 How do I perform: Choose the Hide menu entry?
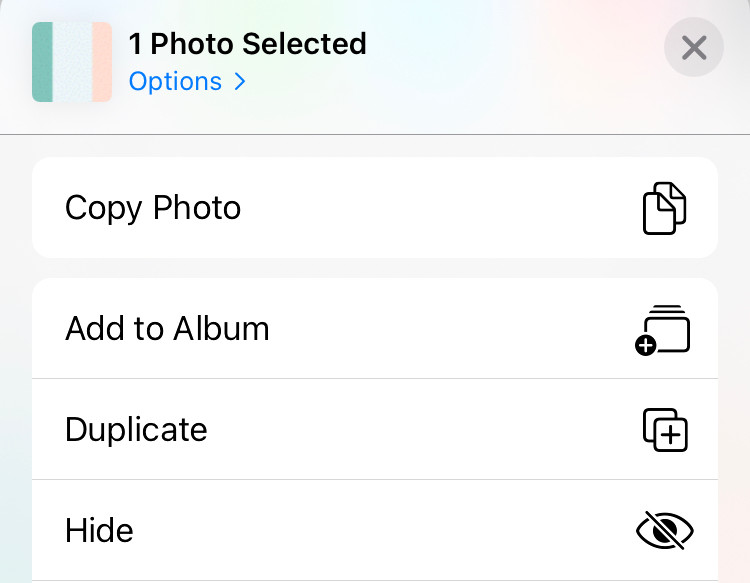(x=375, y=530)
